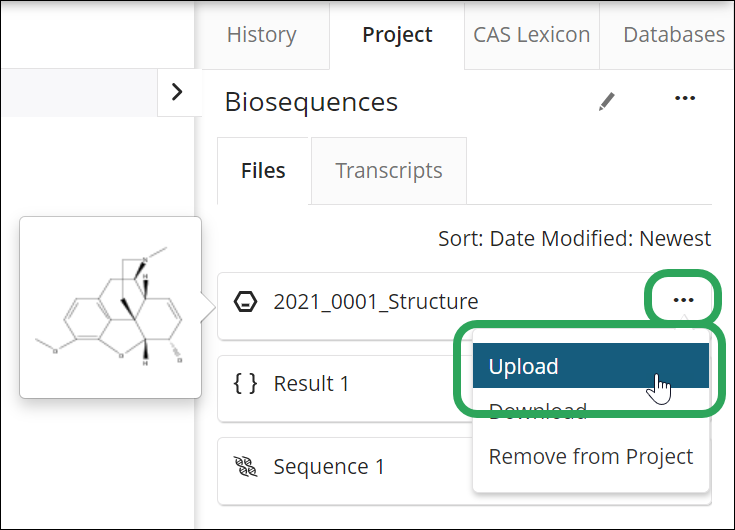735x530 pixels.
Task: Select the Project tab
Action: (397, 34)
